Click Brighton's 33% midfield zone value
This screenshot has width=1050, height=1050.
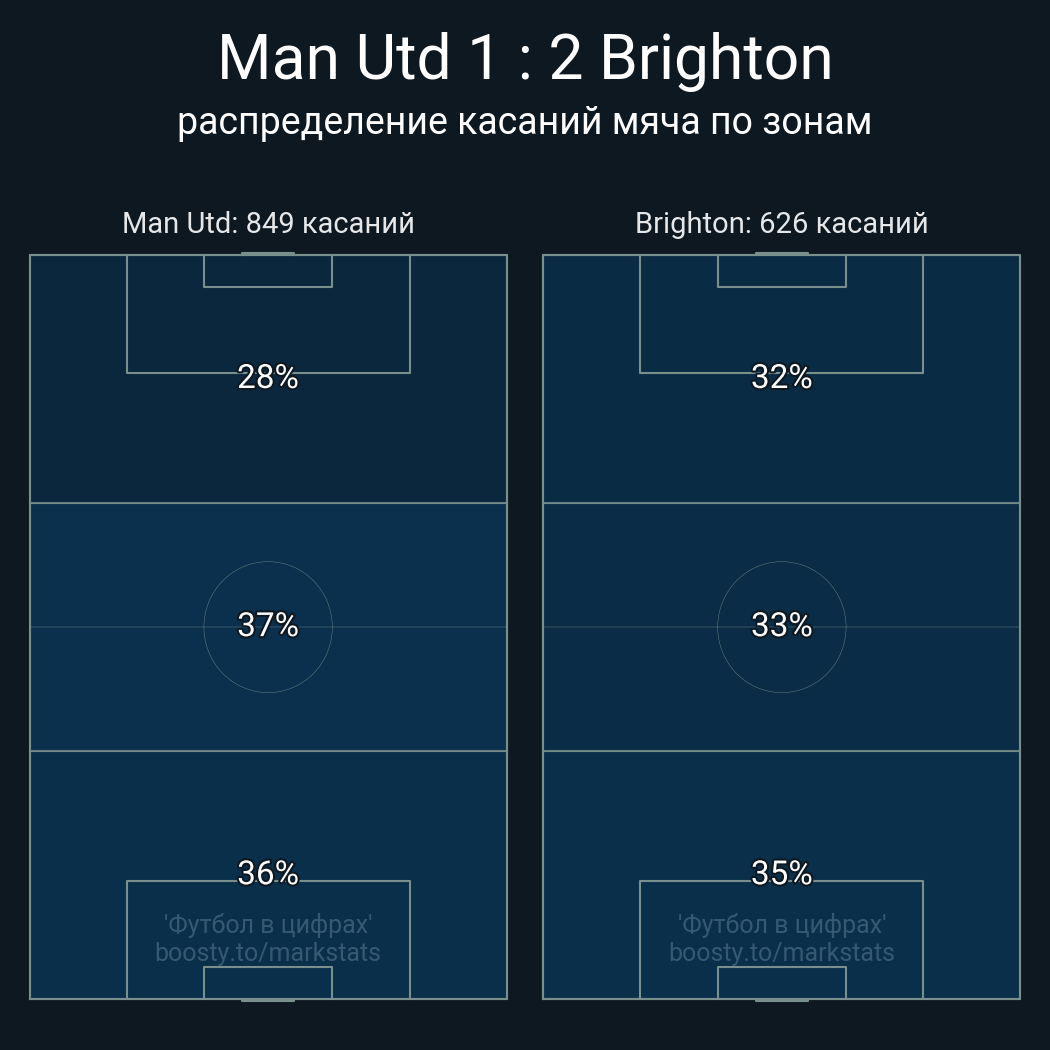pyautogui.click(x=781, y=625)
